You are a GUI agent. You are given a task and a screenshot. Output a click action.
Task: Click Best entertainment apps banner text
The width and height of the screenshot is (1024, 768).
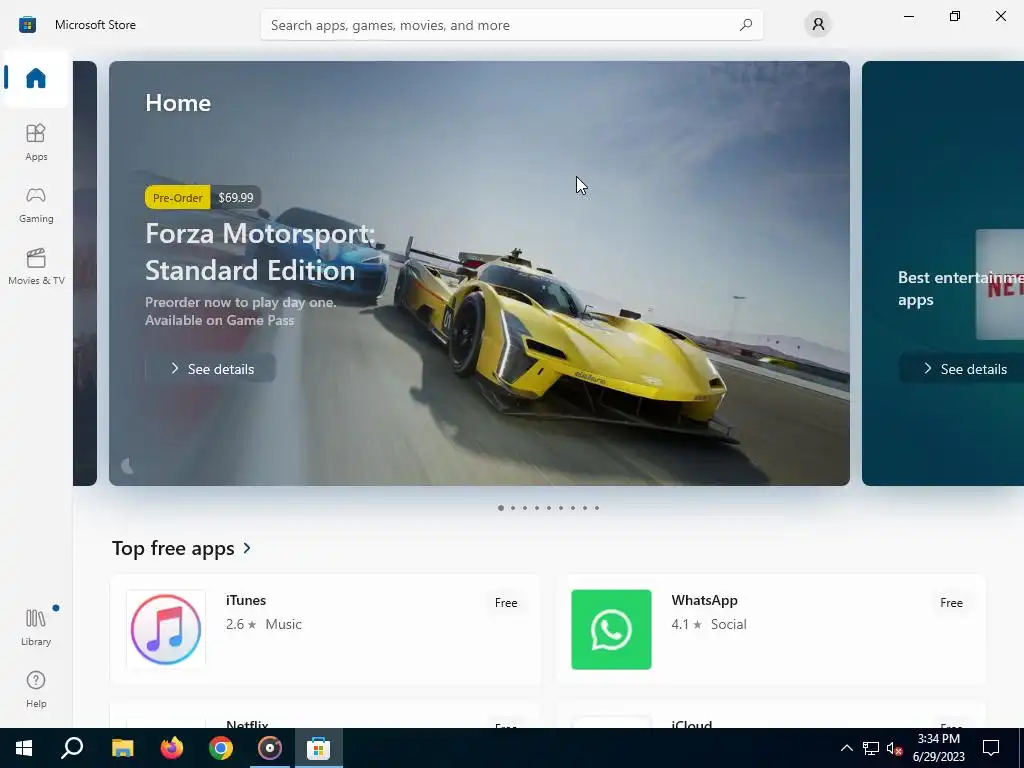(x=960, y=289)
